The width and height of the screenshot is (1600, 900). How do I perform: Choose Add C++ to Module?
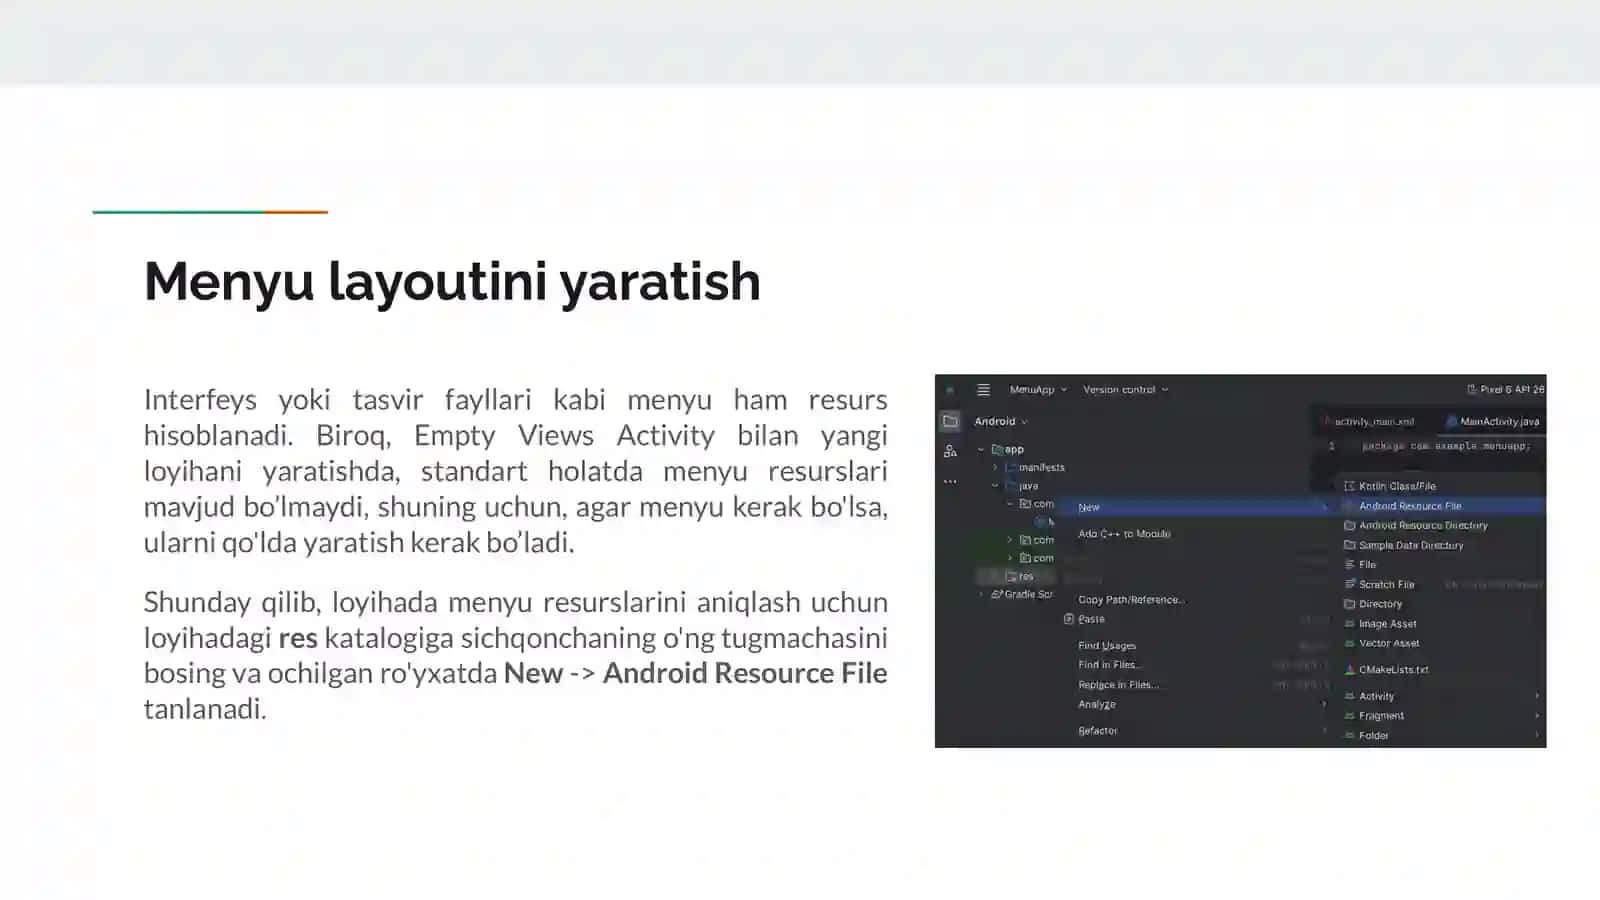[x=1124, y=534]
